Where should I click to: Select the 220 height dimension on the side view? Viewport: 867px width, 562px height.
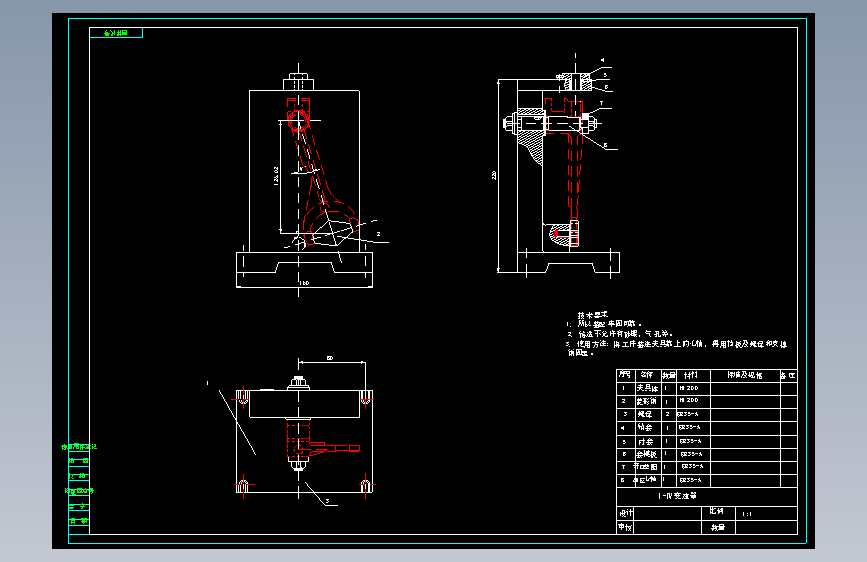click(494, 175)
